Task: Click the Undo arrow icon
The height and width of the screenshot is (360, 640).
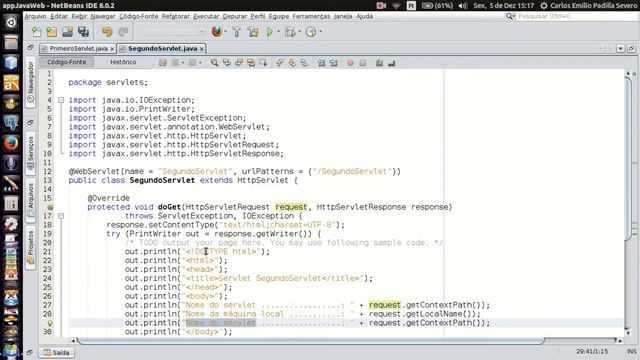Action: coord(107,32)
